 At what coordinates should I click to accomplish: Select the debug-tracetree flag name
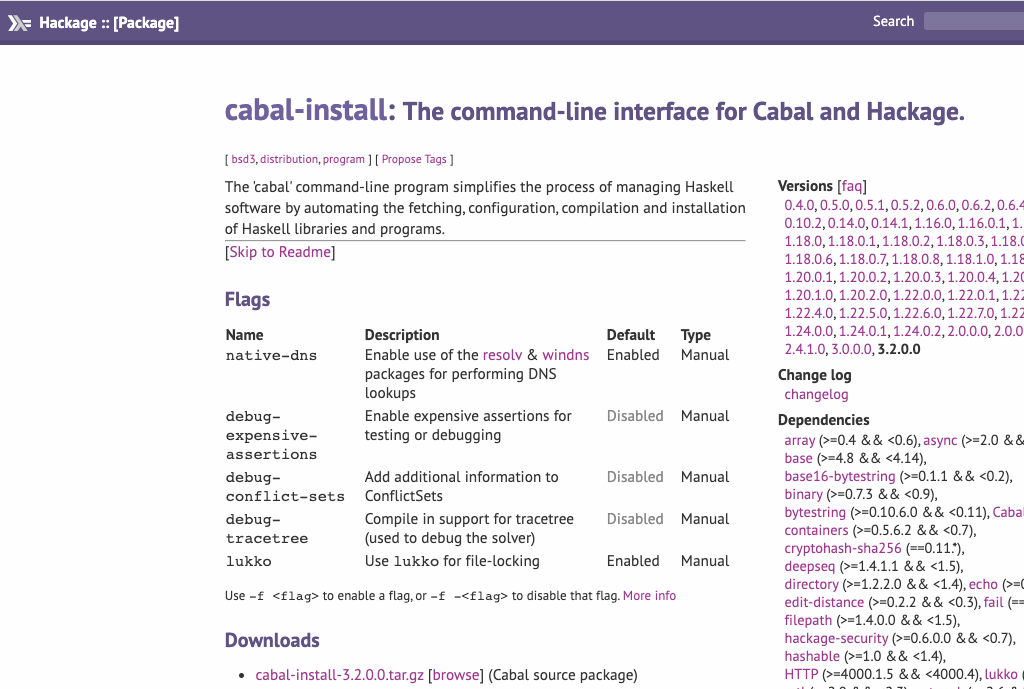[266, 529]
